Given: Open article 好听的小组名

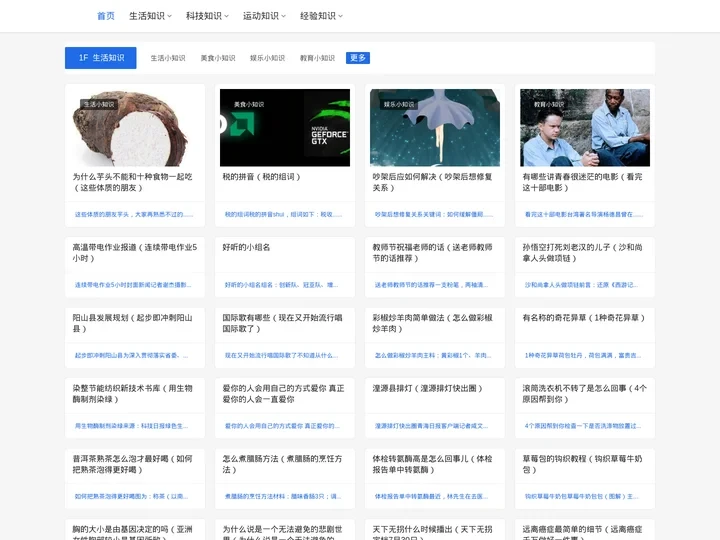Looking at the screenshot, I should [x=246, y=247].
